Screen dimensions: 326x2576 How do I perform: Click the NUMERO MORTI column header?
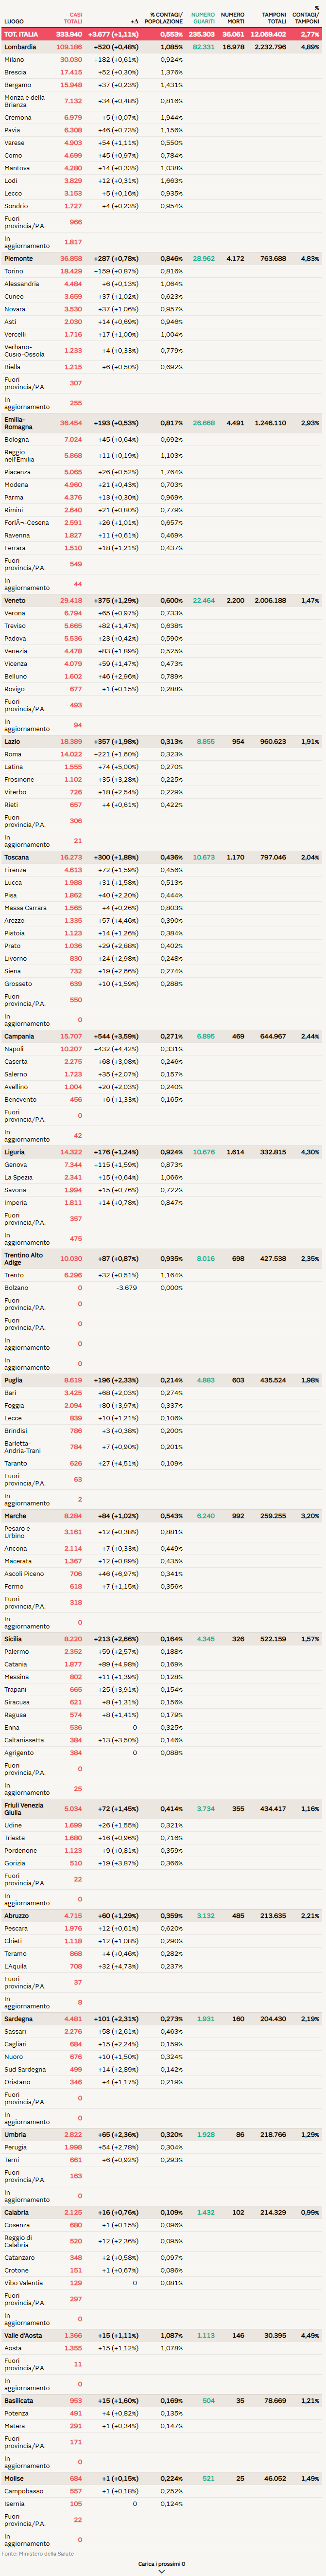tap(233, 18)
